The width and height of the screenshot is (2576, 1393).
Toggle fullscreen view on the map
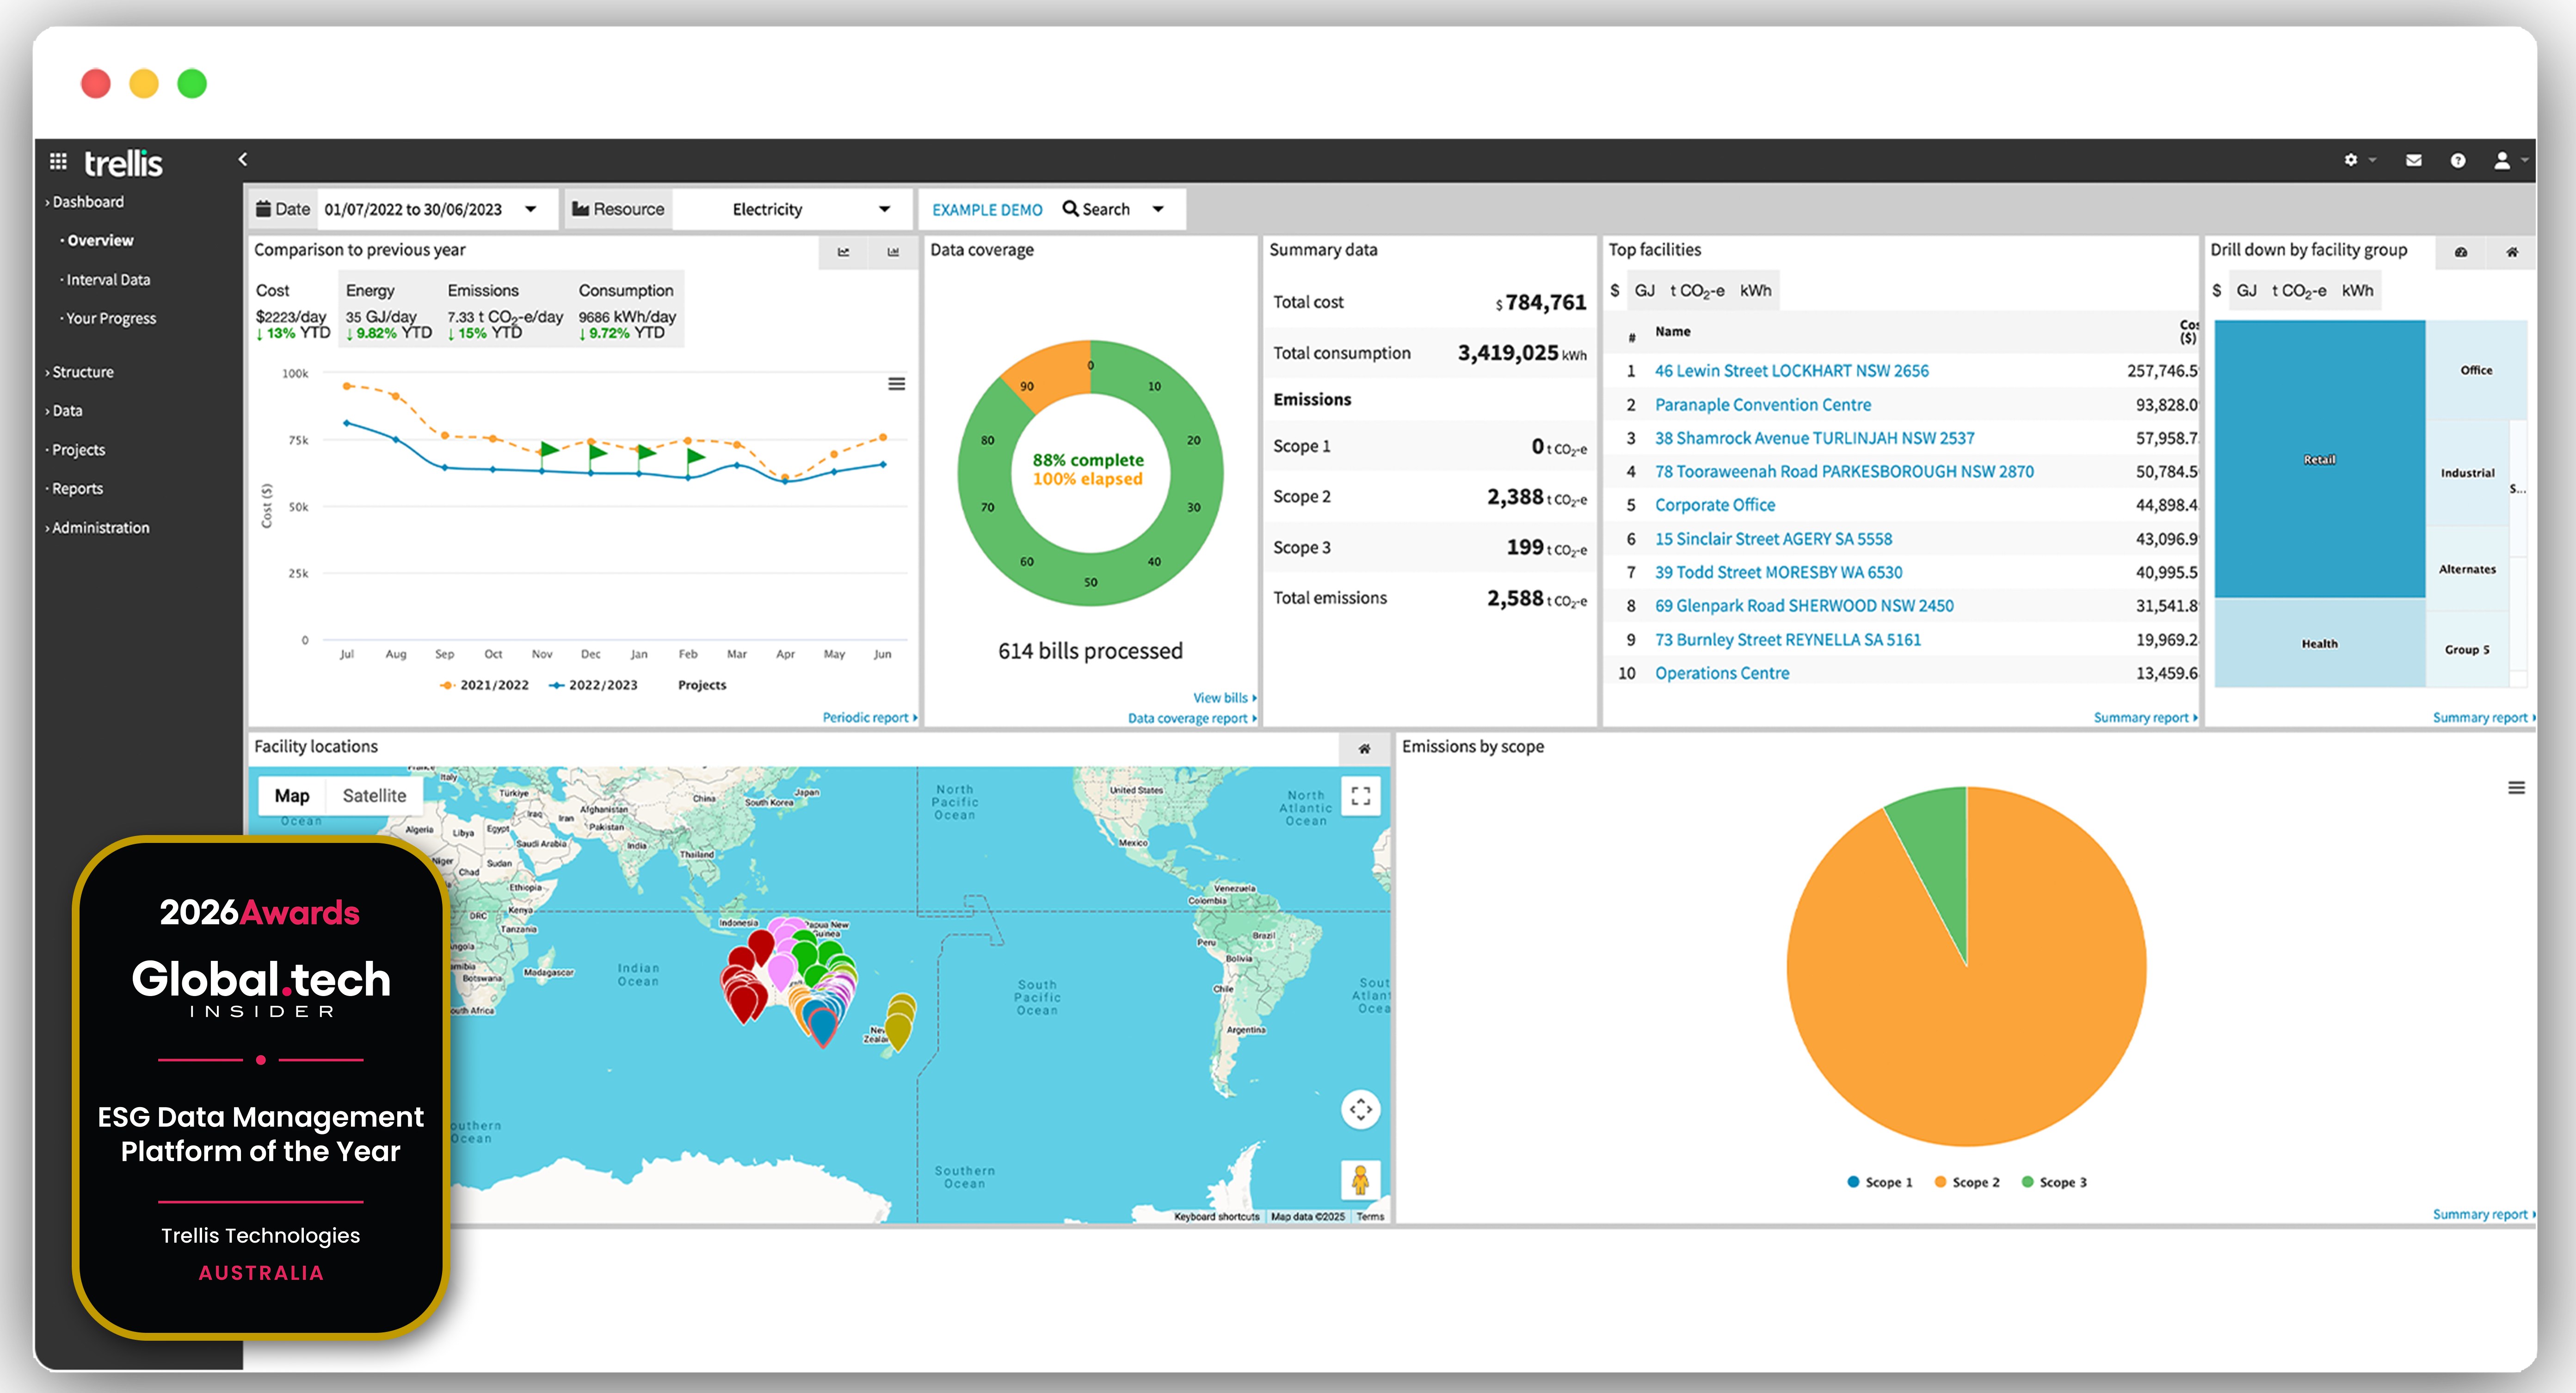1360,796
